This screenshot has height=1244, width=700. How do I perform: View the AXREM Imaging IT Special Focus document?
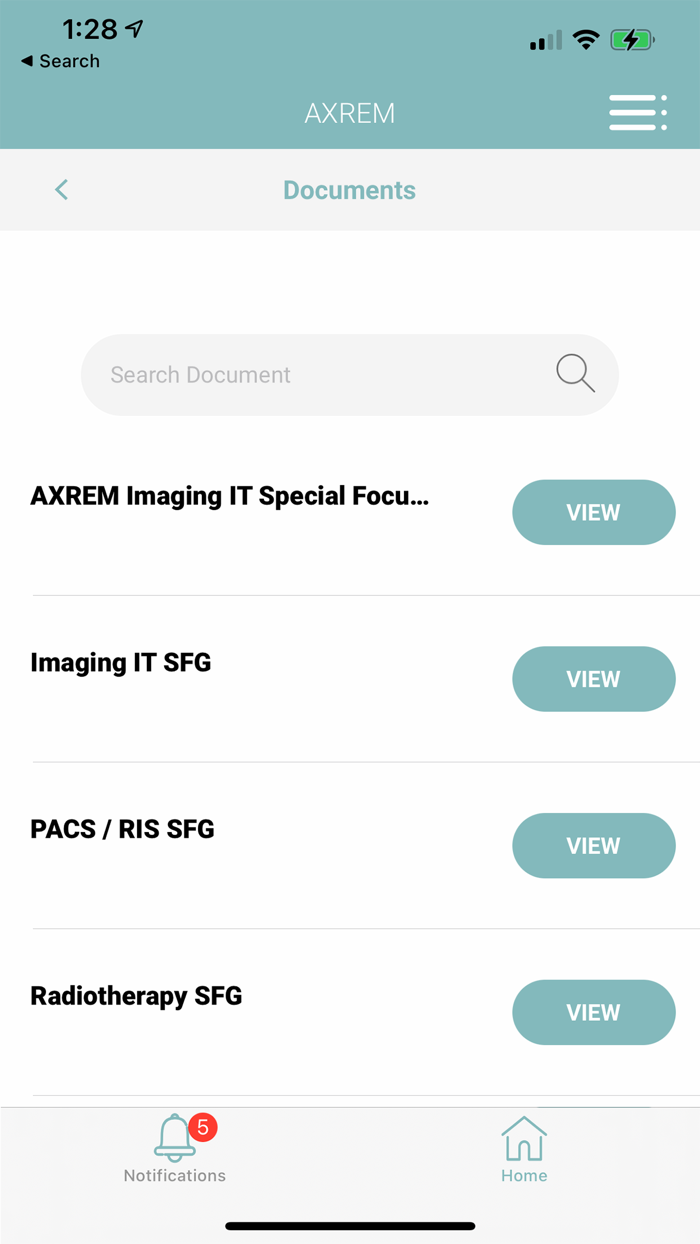coord(593,512)
